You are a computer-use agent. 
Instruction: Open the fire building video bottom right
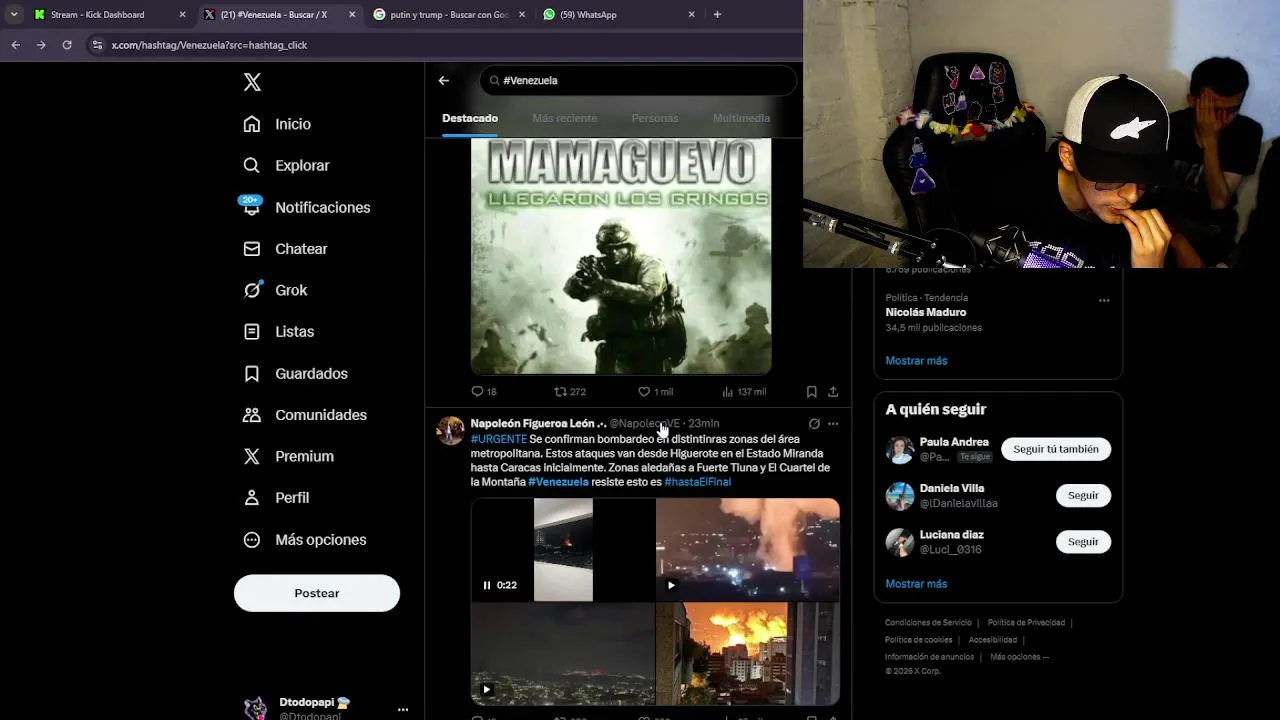coord(748,654)
